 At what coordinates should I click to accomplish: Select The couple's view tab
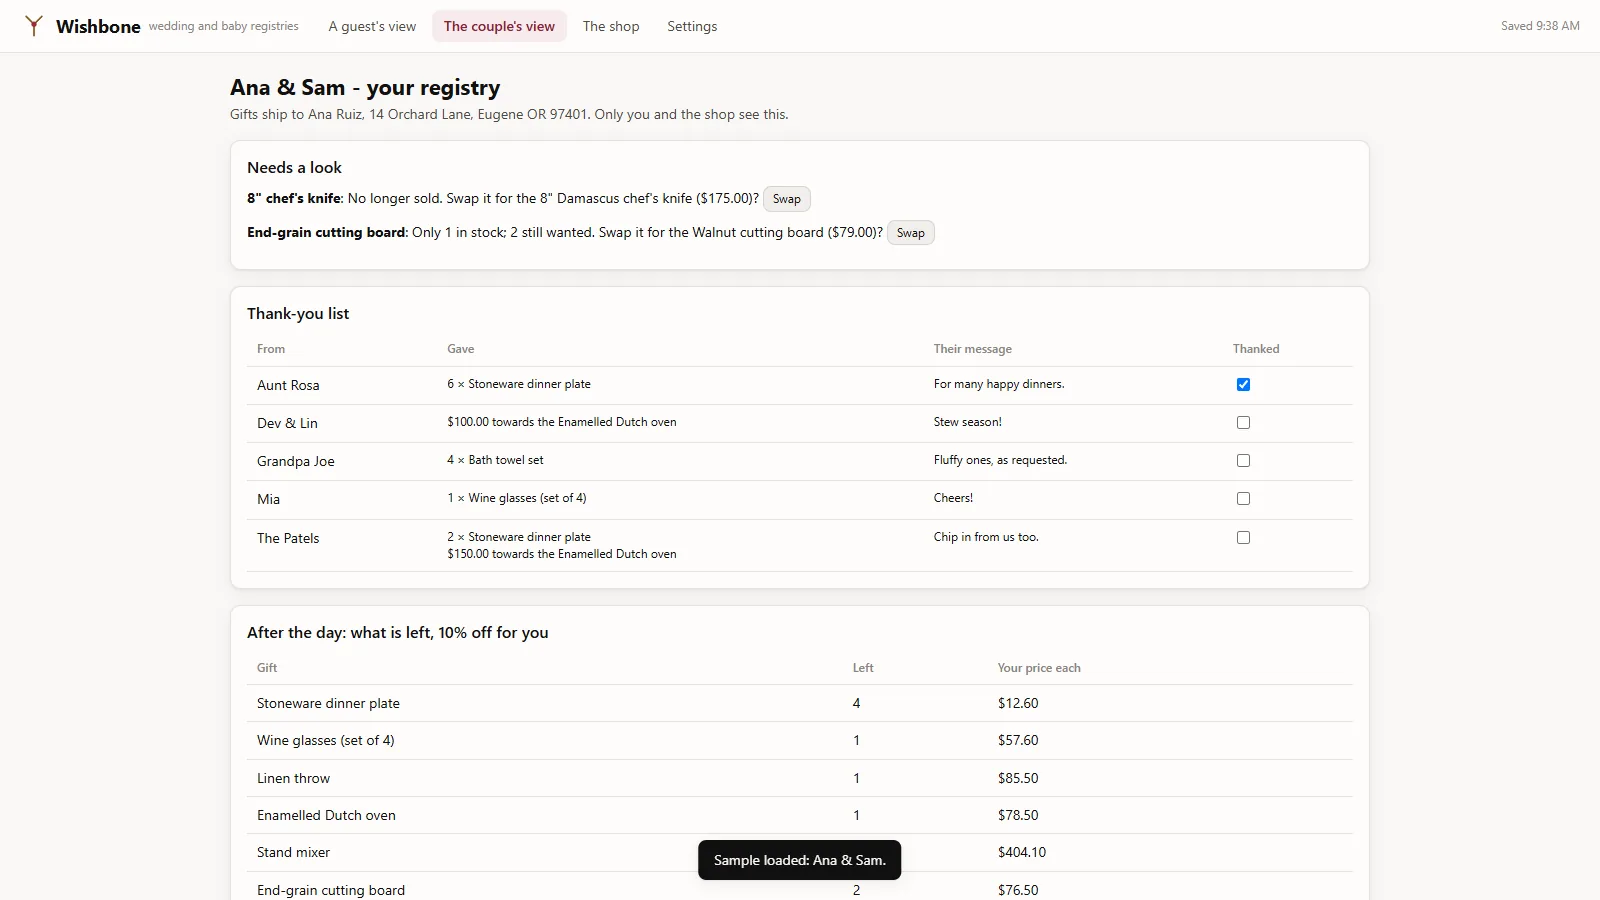pyautogui.click(x=499, y=26)
